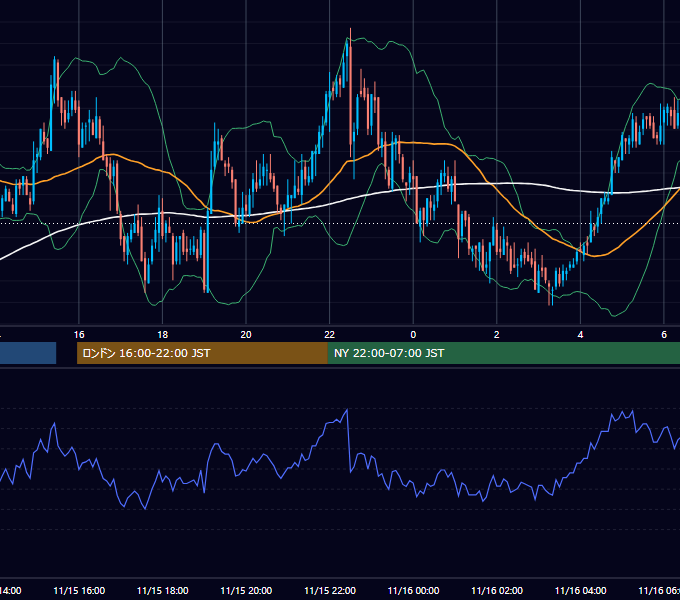Image resolution: width=680 pixels, height=600 pixels.
Task: Click hour label 22 under the price chart
Action: pyautogui.click(x=330, y=335)
